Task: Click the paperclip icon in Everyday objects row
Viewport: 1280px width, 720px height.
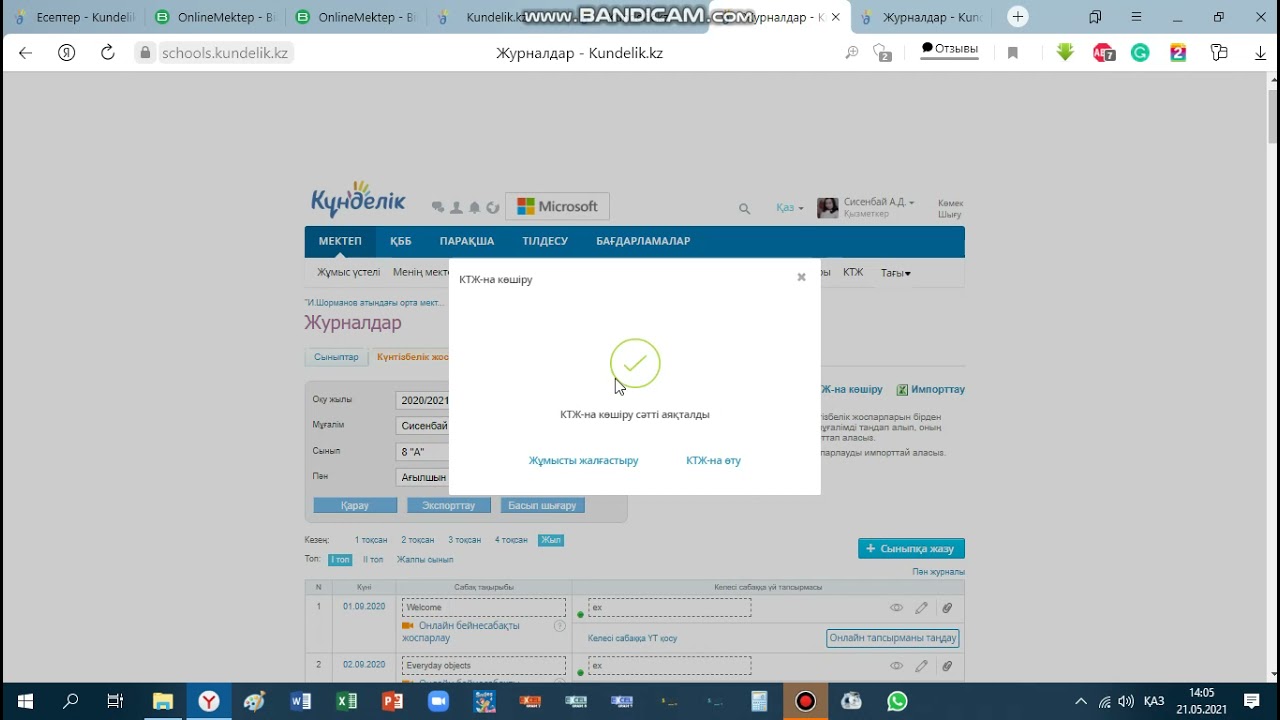Action: [x=947, y=666]
